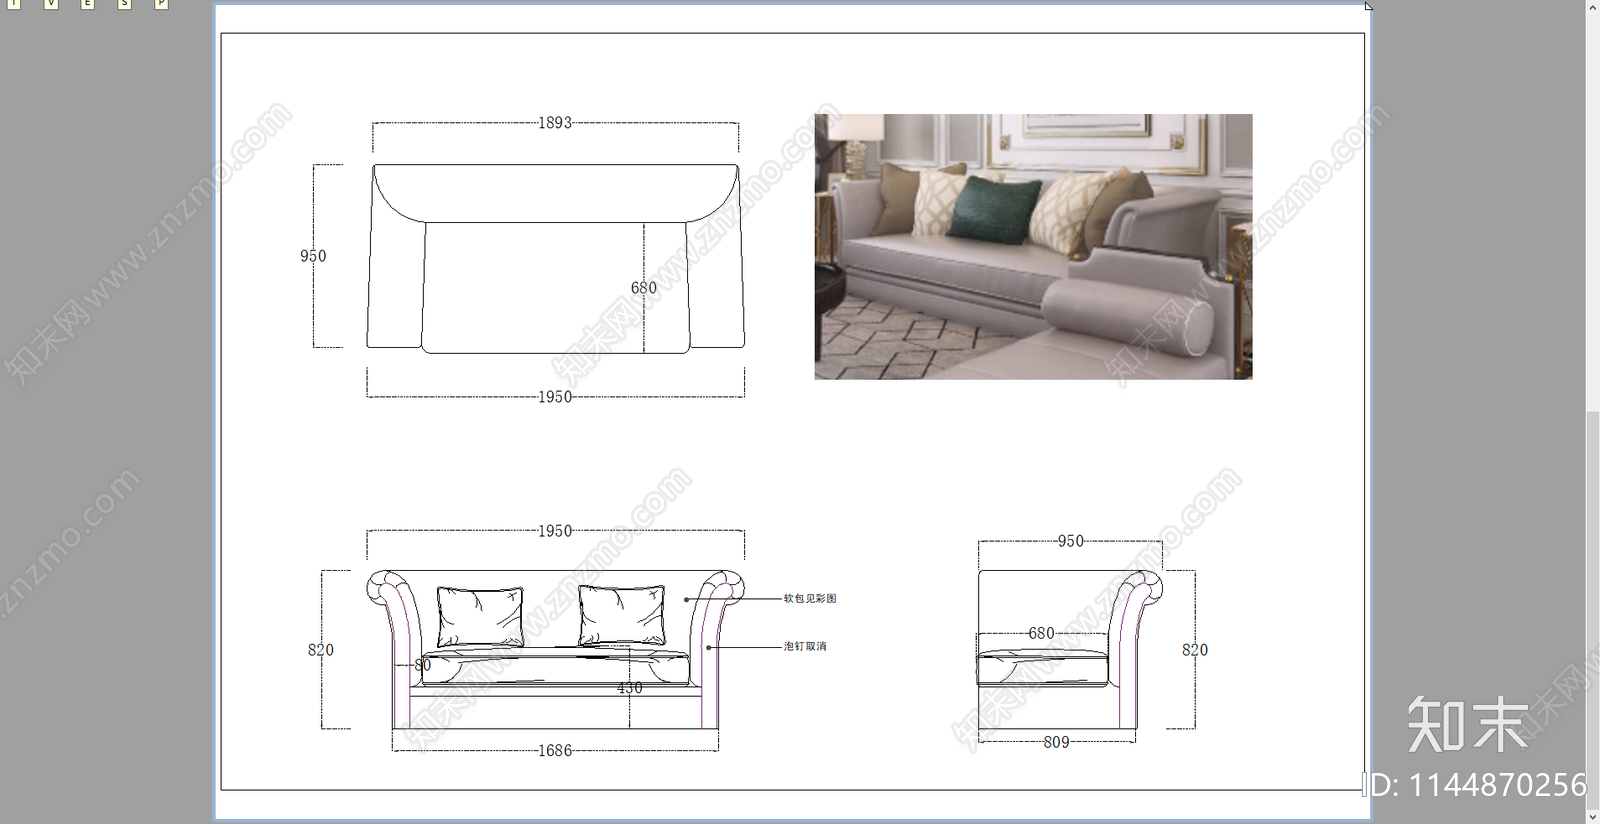Click the vertical scrollbar thumb
Viewport: 1600px width, 824px height.
coord(1593,610)
